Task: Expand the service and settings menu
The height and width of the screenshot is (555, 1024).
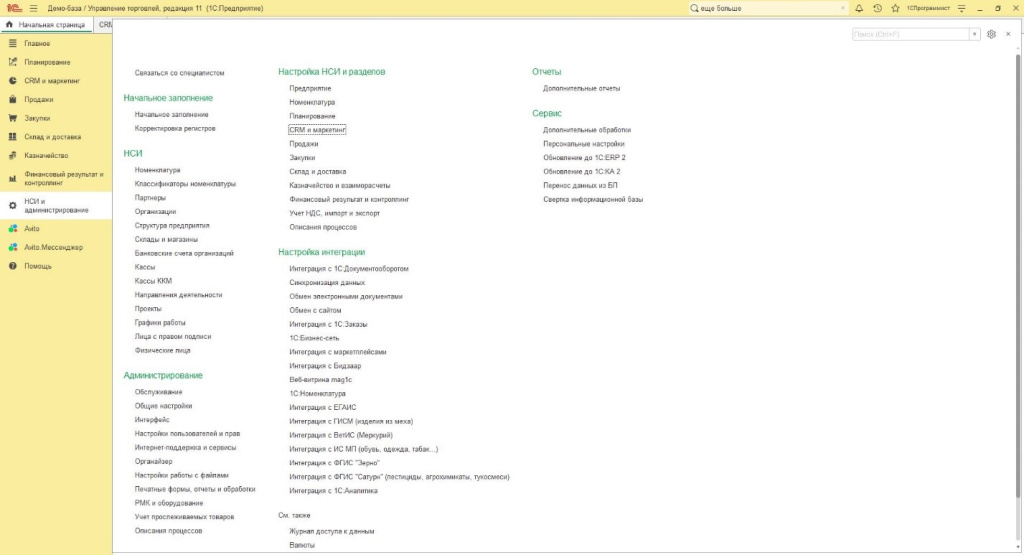Action: click(x=962, y=8)
